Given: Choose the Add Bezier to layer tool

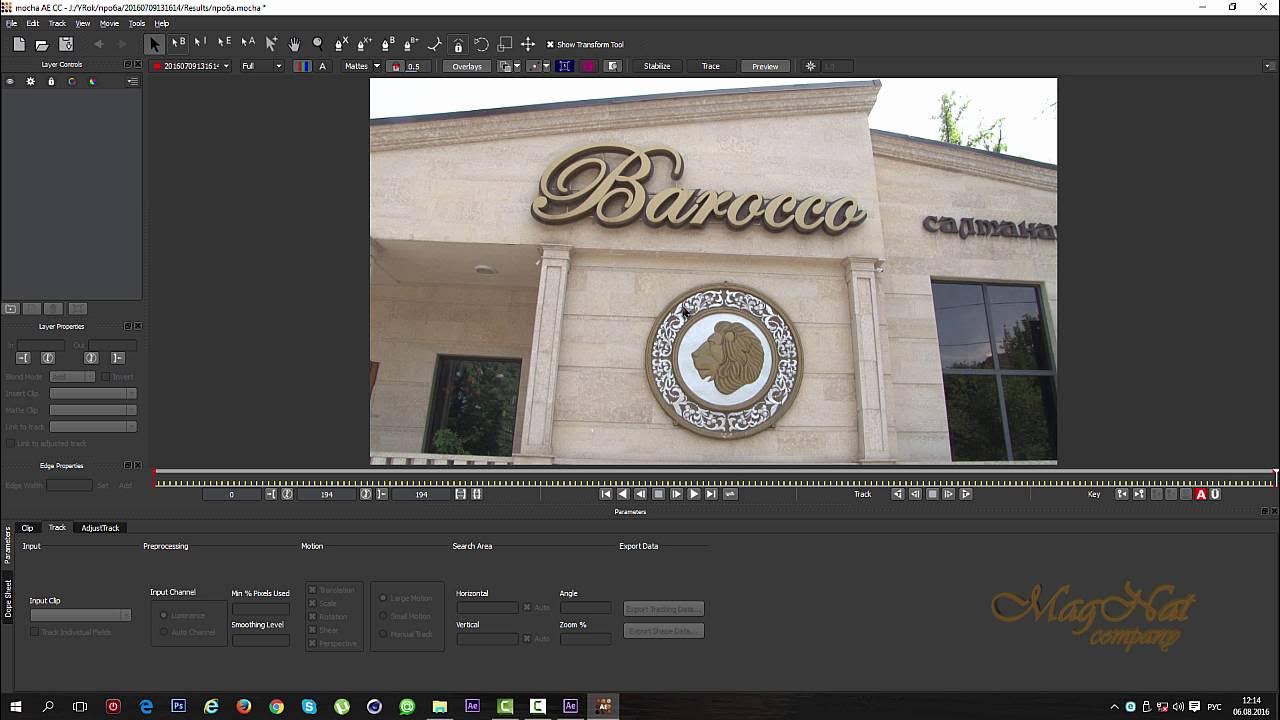Looking at the screenshot, I should (x=411, y=44).
